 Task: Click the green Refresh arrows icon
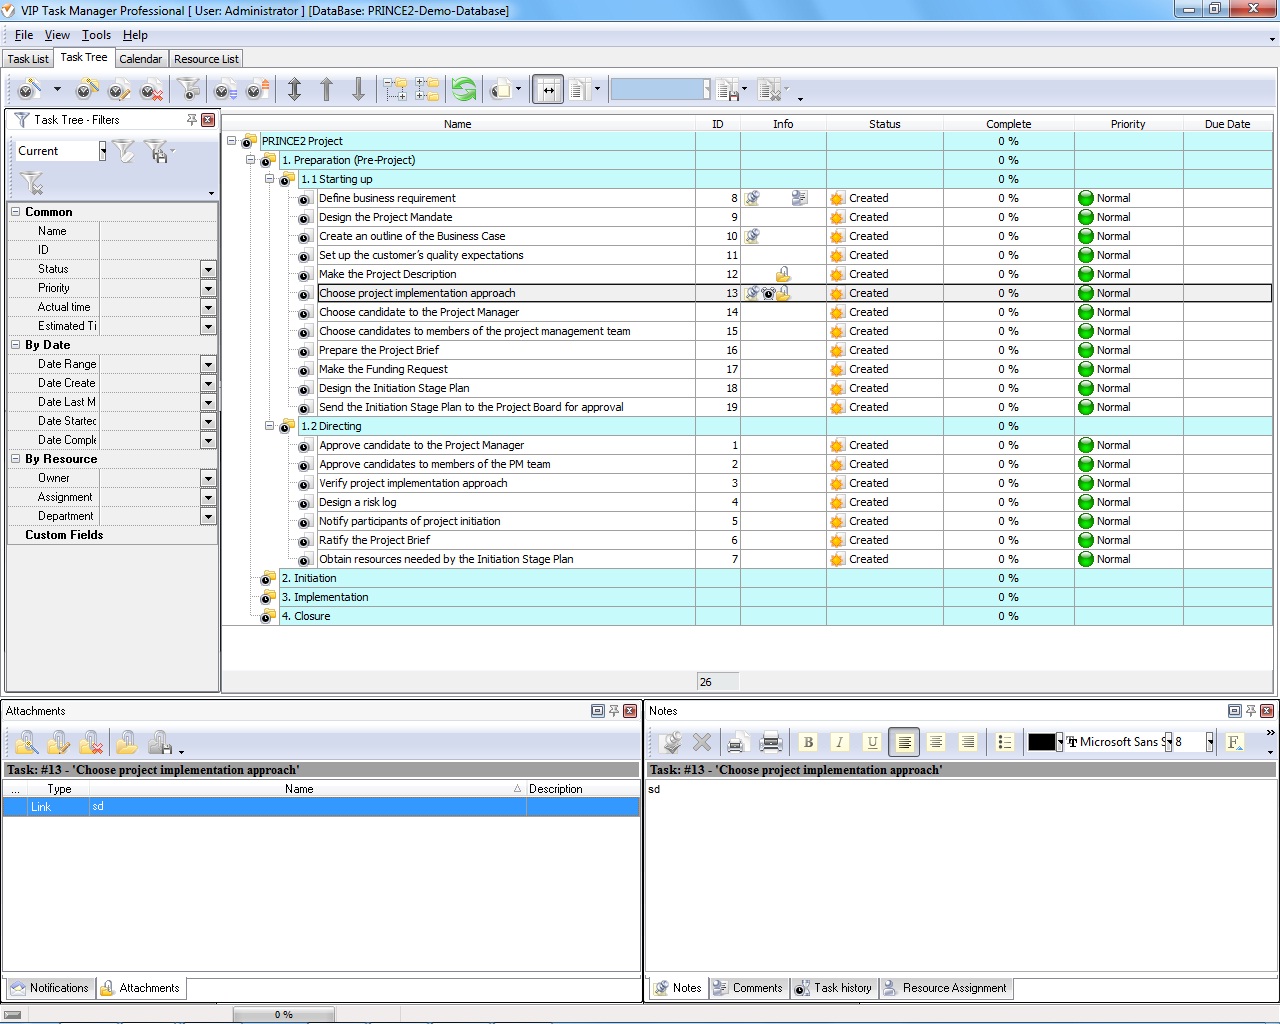(464, 90)
